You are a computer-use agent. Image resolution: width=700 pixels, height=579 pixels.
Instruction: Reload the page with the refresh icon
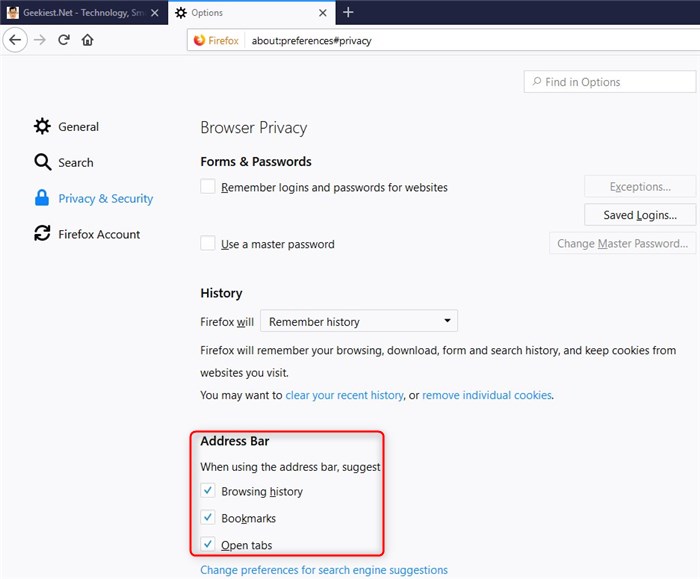[x=64, y=40]
